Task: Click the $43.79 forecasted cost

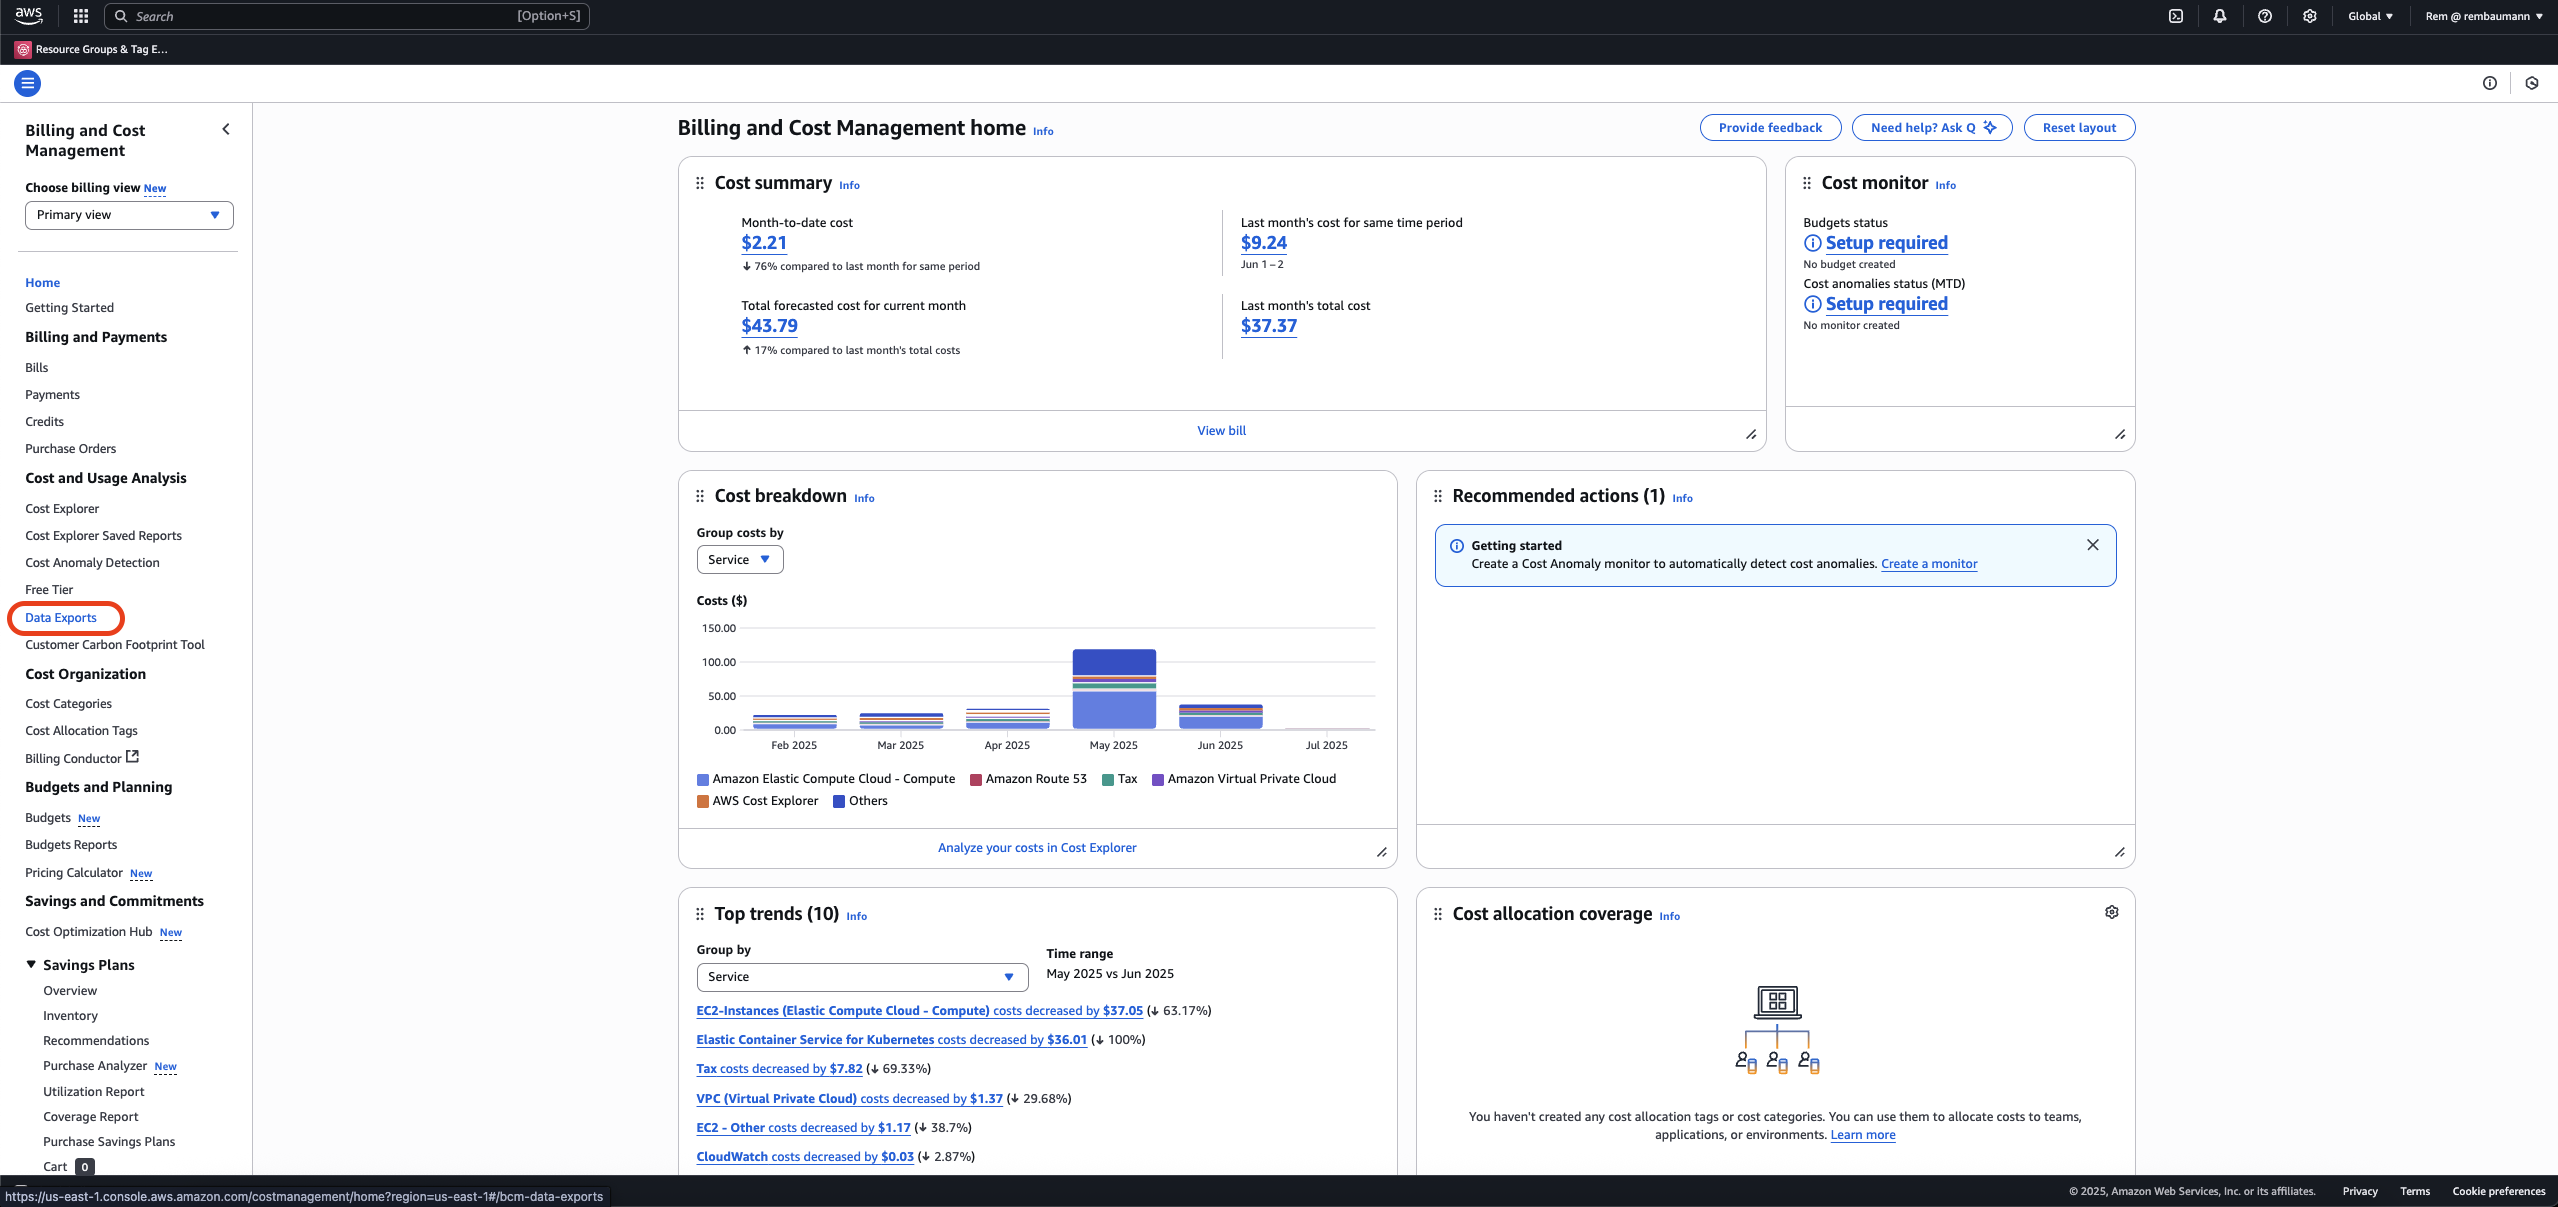Action: coord(769,326)
